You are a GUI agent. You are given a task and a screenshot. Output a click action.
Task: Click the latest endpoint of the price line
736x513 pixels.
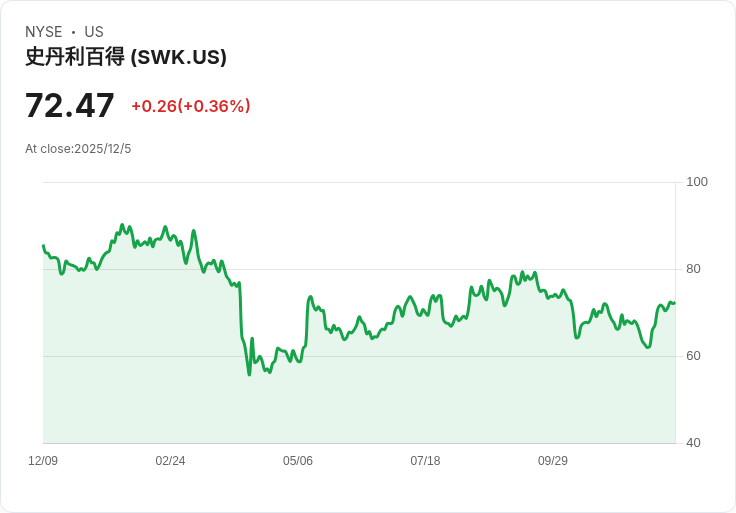click(674, 303)
